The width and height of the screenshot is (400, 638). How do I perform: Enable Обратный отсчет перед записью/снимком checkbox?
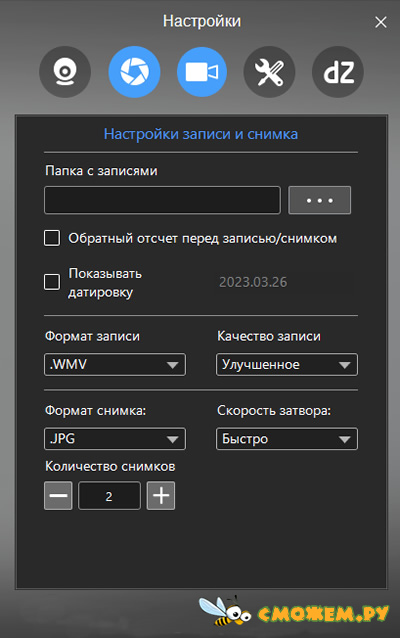pos(52,238)
